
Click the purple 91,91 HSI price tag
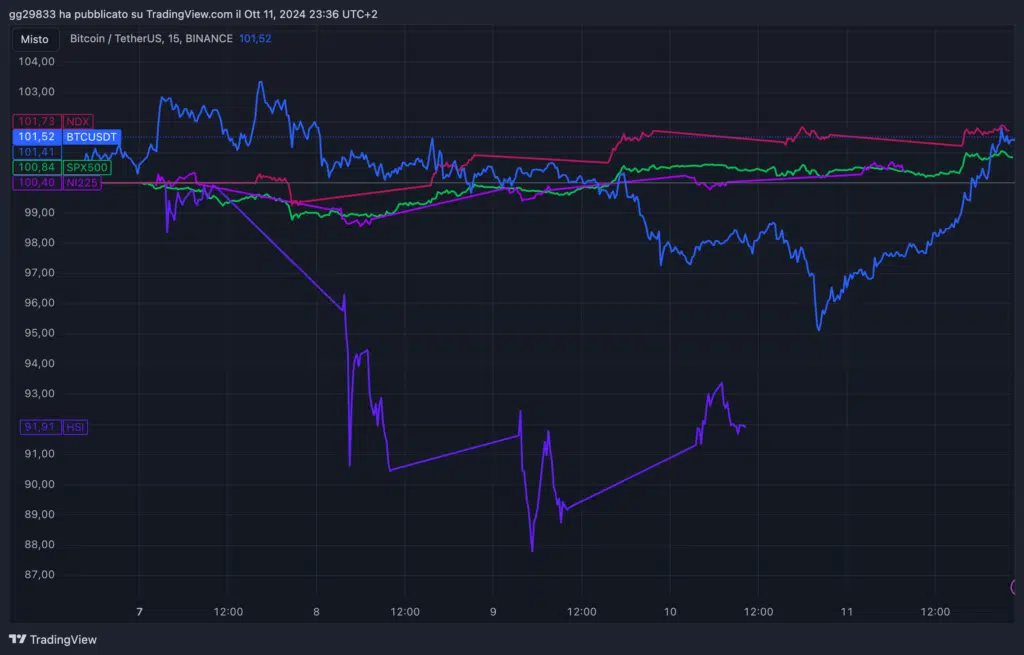[x=39, y=427]
